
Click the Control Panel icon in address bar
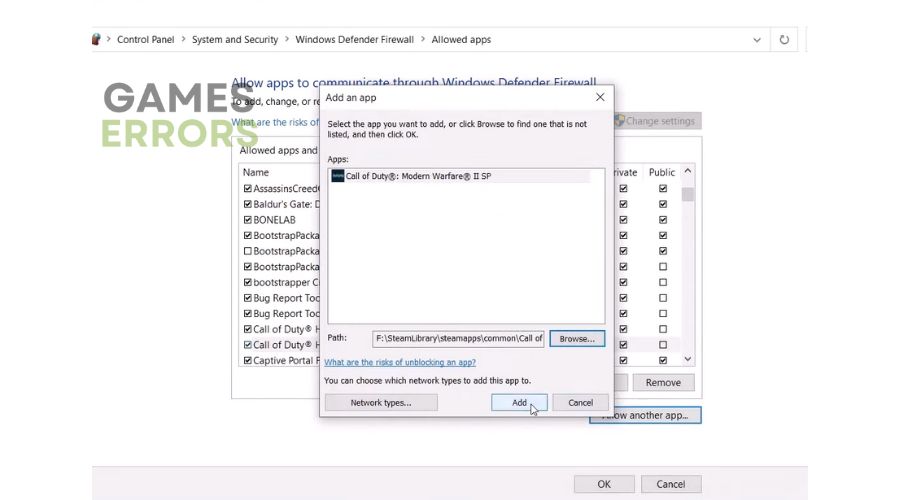pos(96,39)
